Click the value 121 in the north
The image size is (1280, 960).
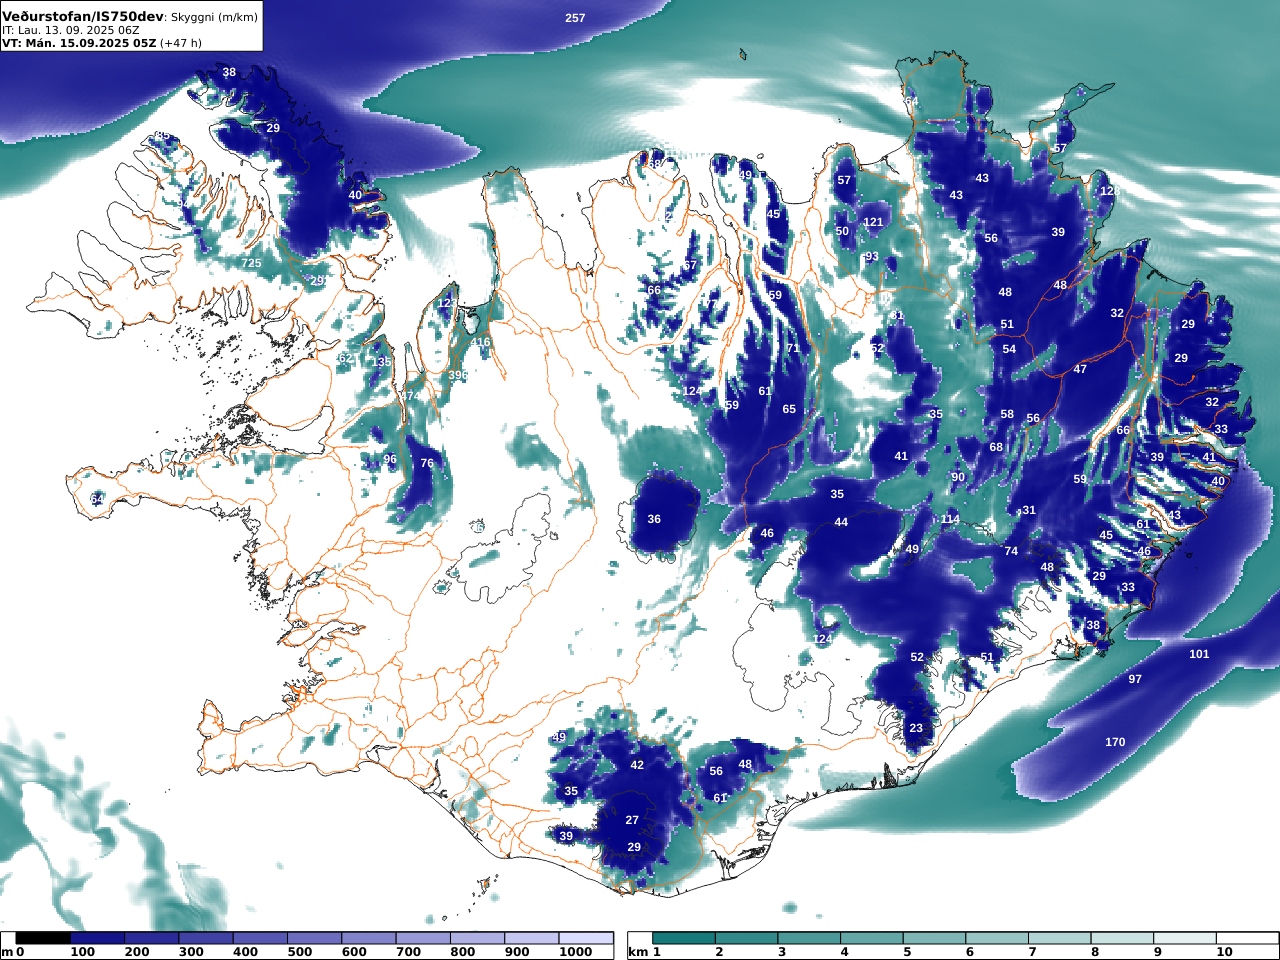(x=873, y=222)
